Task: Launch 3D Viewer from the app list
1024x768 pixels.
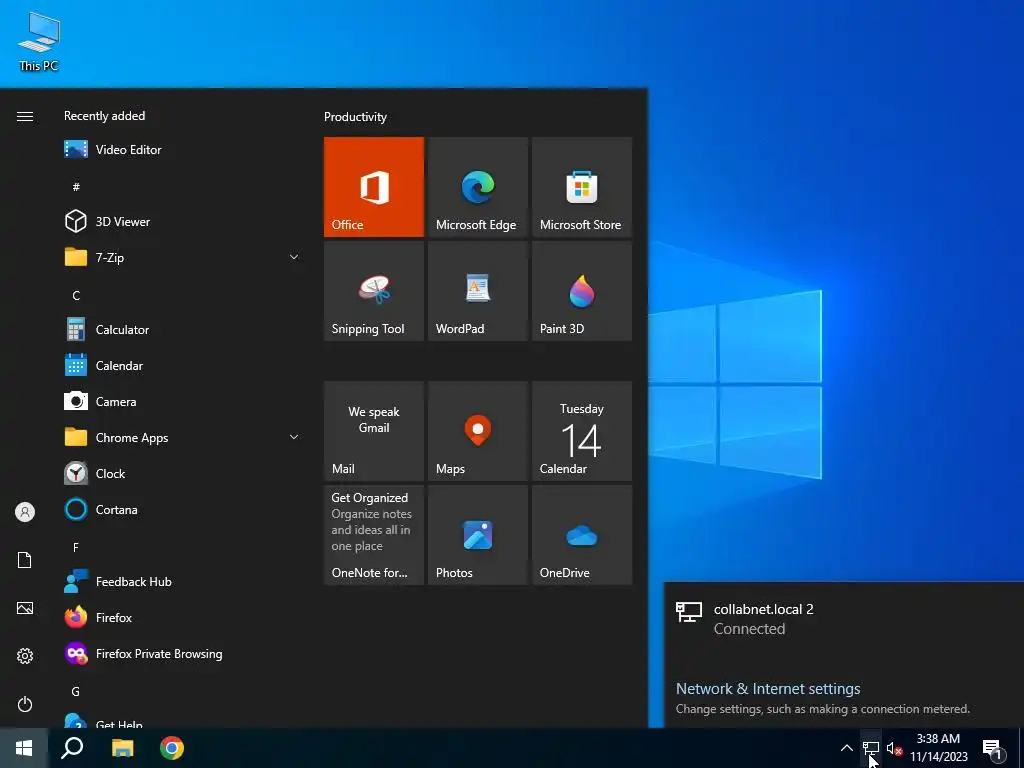Action: (183, 221)
